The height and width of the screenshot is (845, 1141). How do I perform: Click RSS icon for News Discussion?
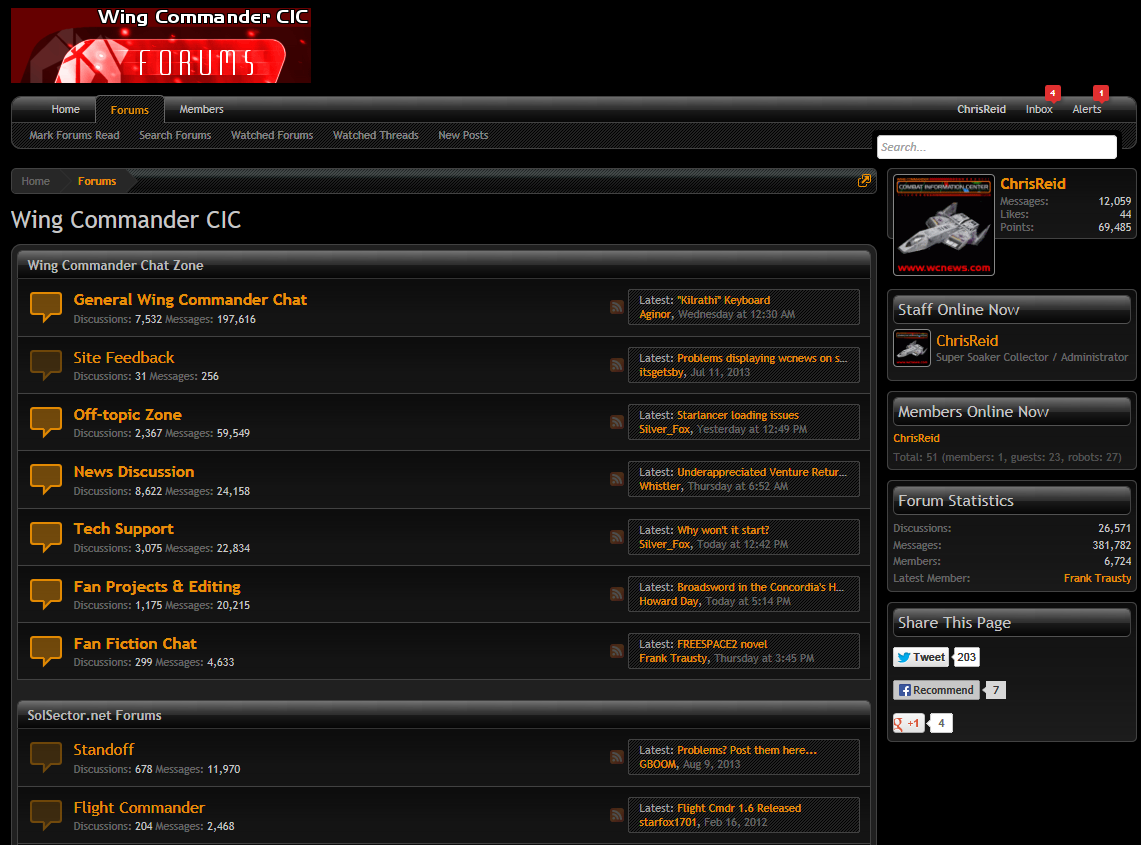pos(617,479)
